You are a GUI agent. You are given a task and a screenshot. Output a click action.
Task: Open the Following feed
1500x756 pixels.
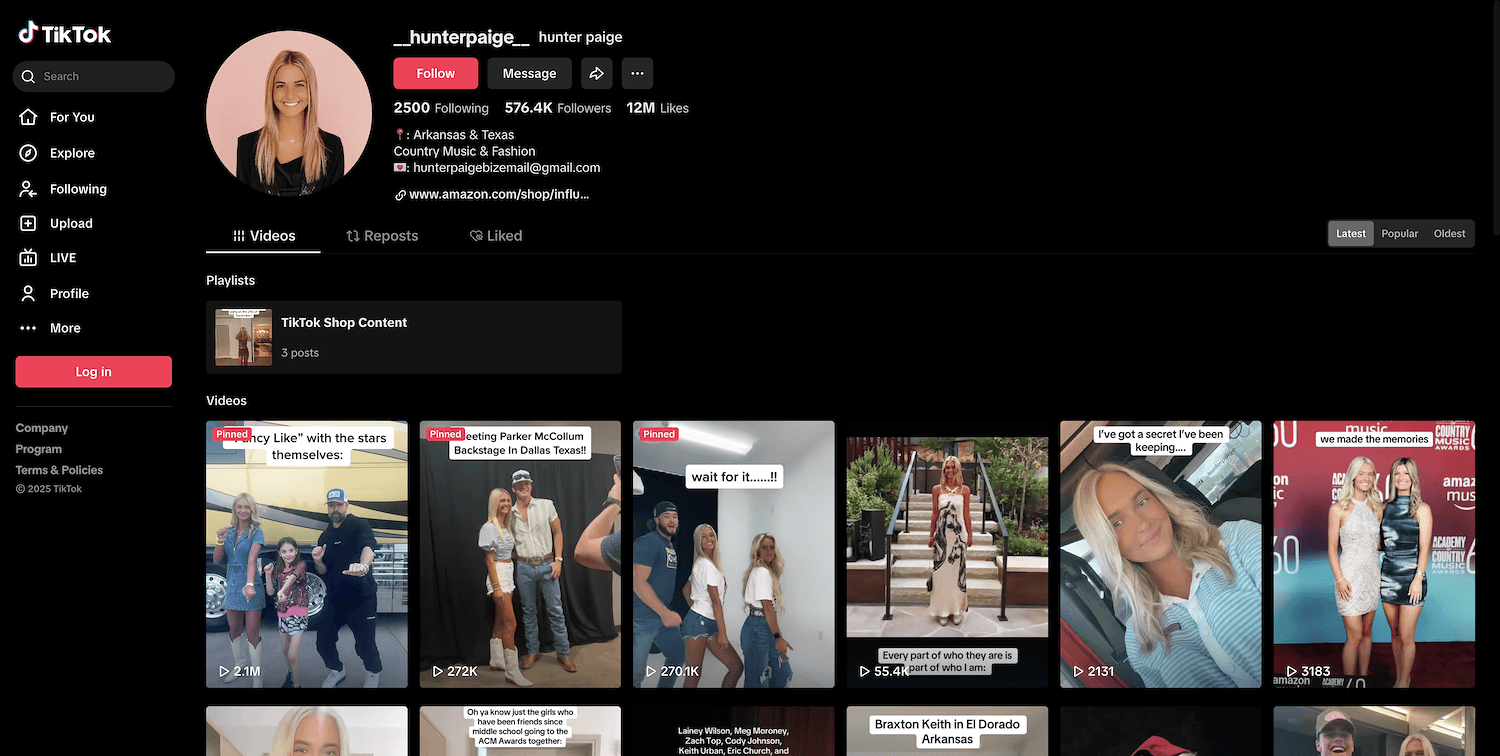click(x=77, y=189)
